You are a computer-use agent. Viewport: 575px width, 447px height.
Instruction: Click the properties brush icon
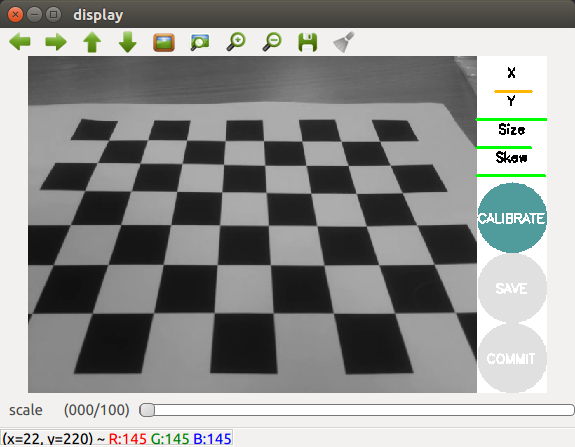[x=344, y=42]
